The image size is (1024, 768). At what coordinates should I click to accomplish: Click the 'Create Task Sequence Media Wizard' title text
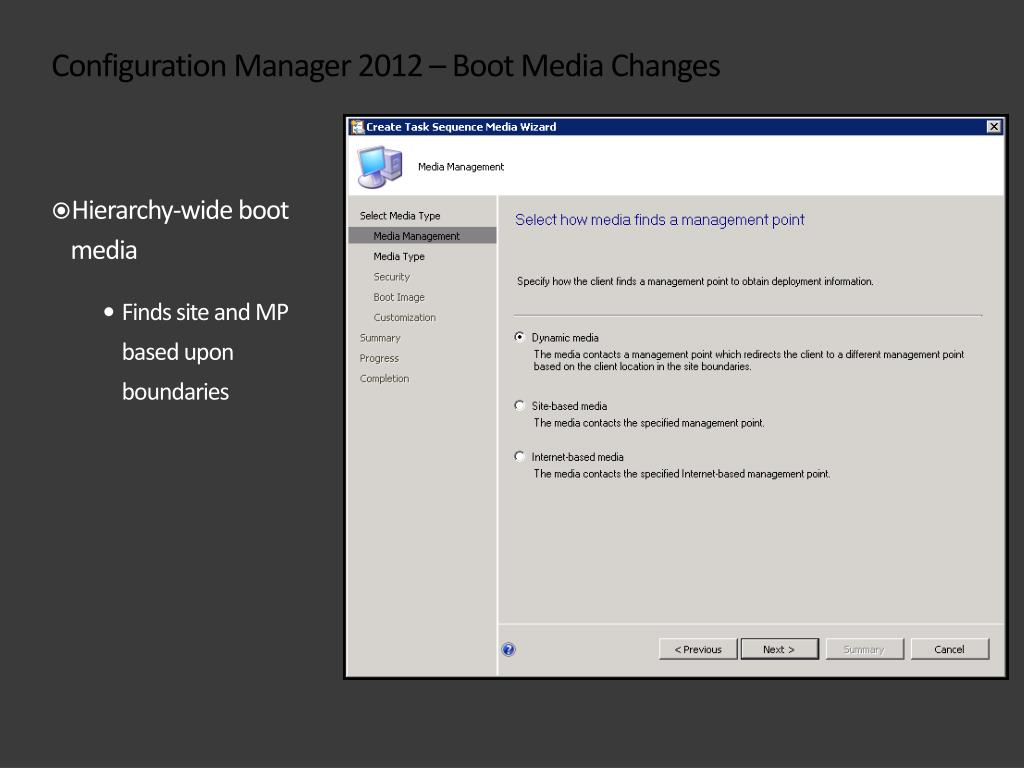point(461,127)
